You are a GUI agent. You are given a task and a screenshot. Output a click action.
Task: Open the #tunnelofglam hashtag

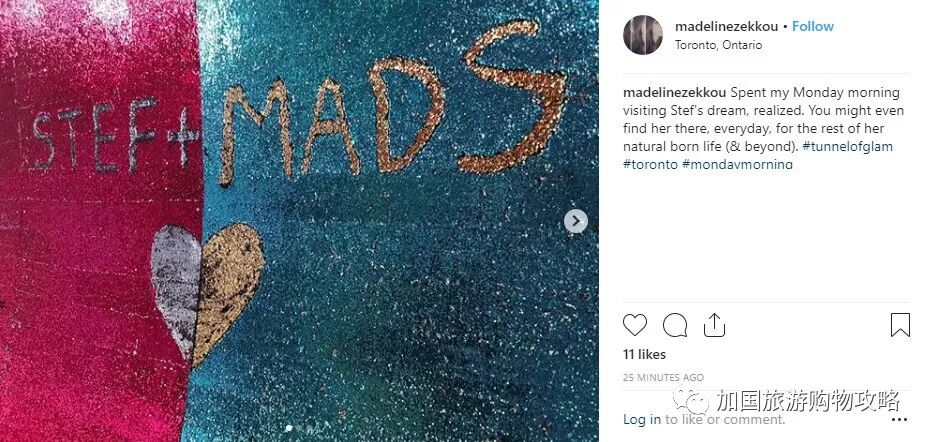848,147
